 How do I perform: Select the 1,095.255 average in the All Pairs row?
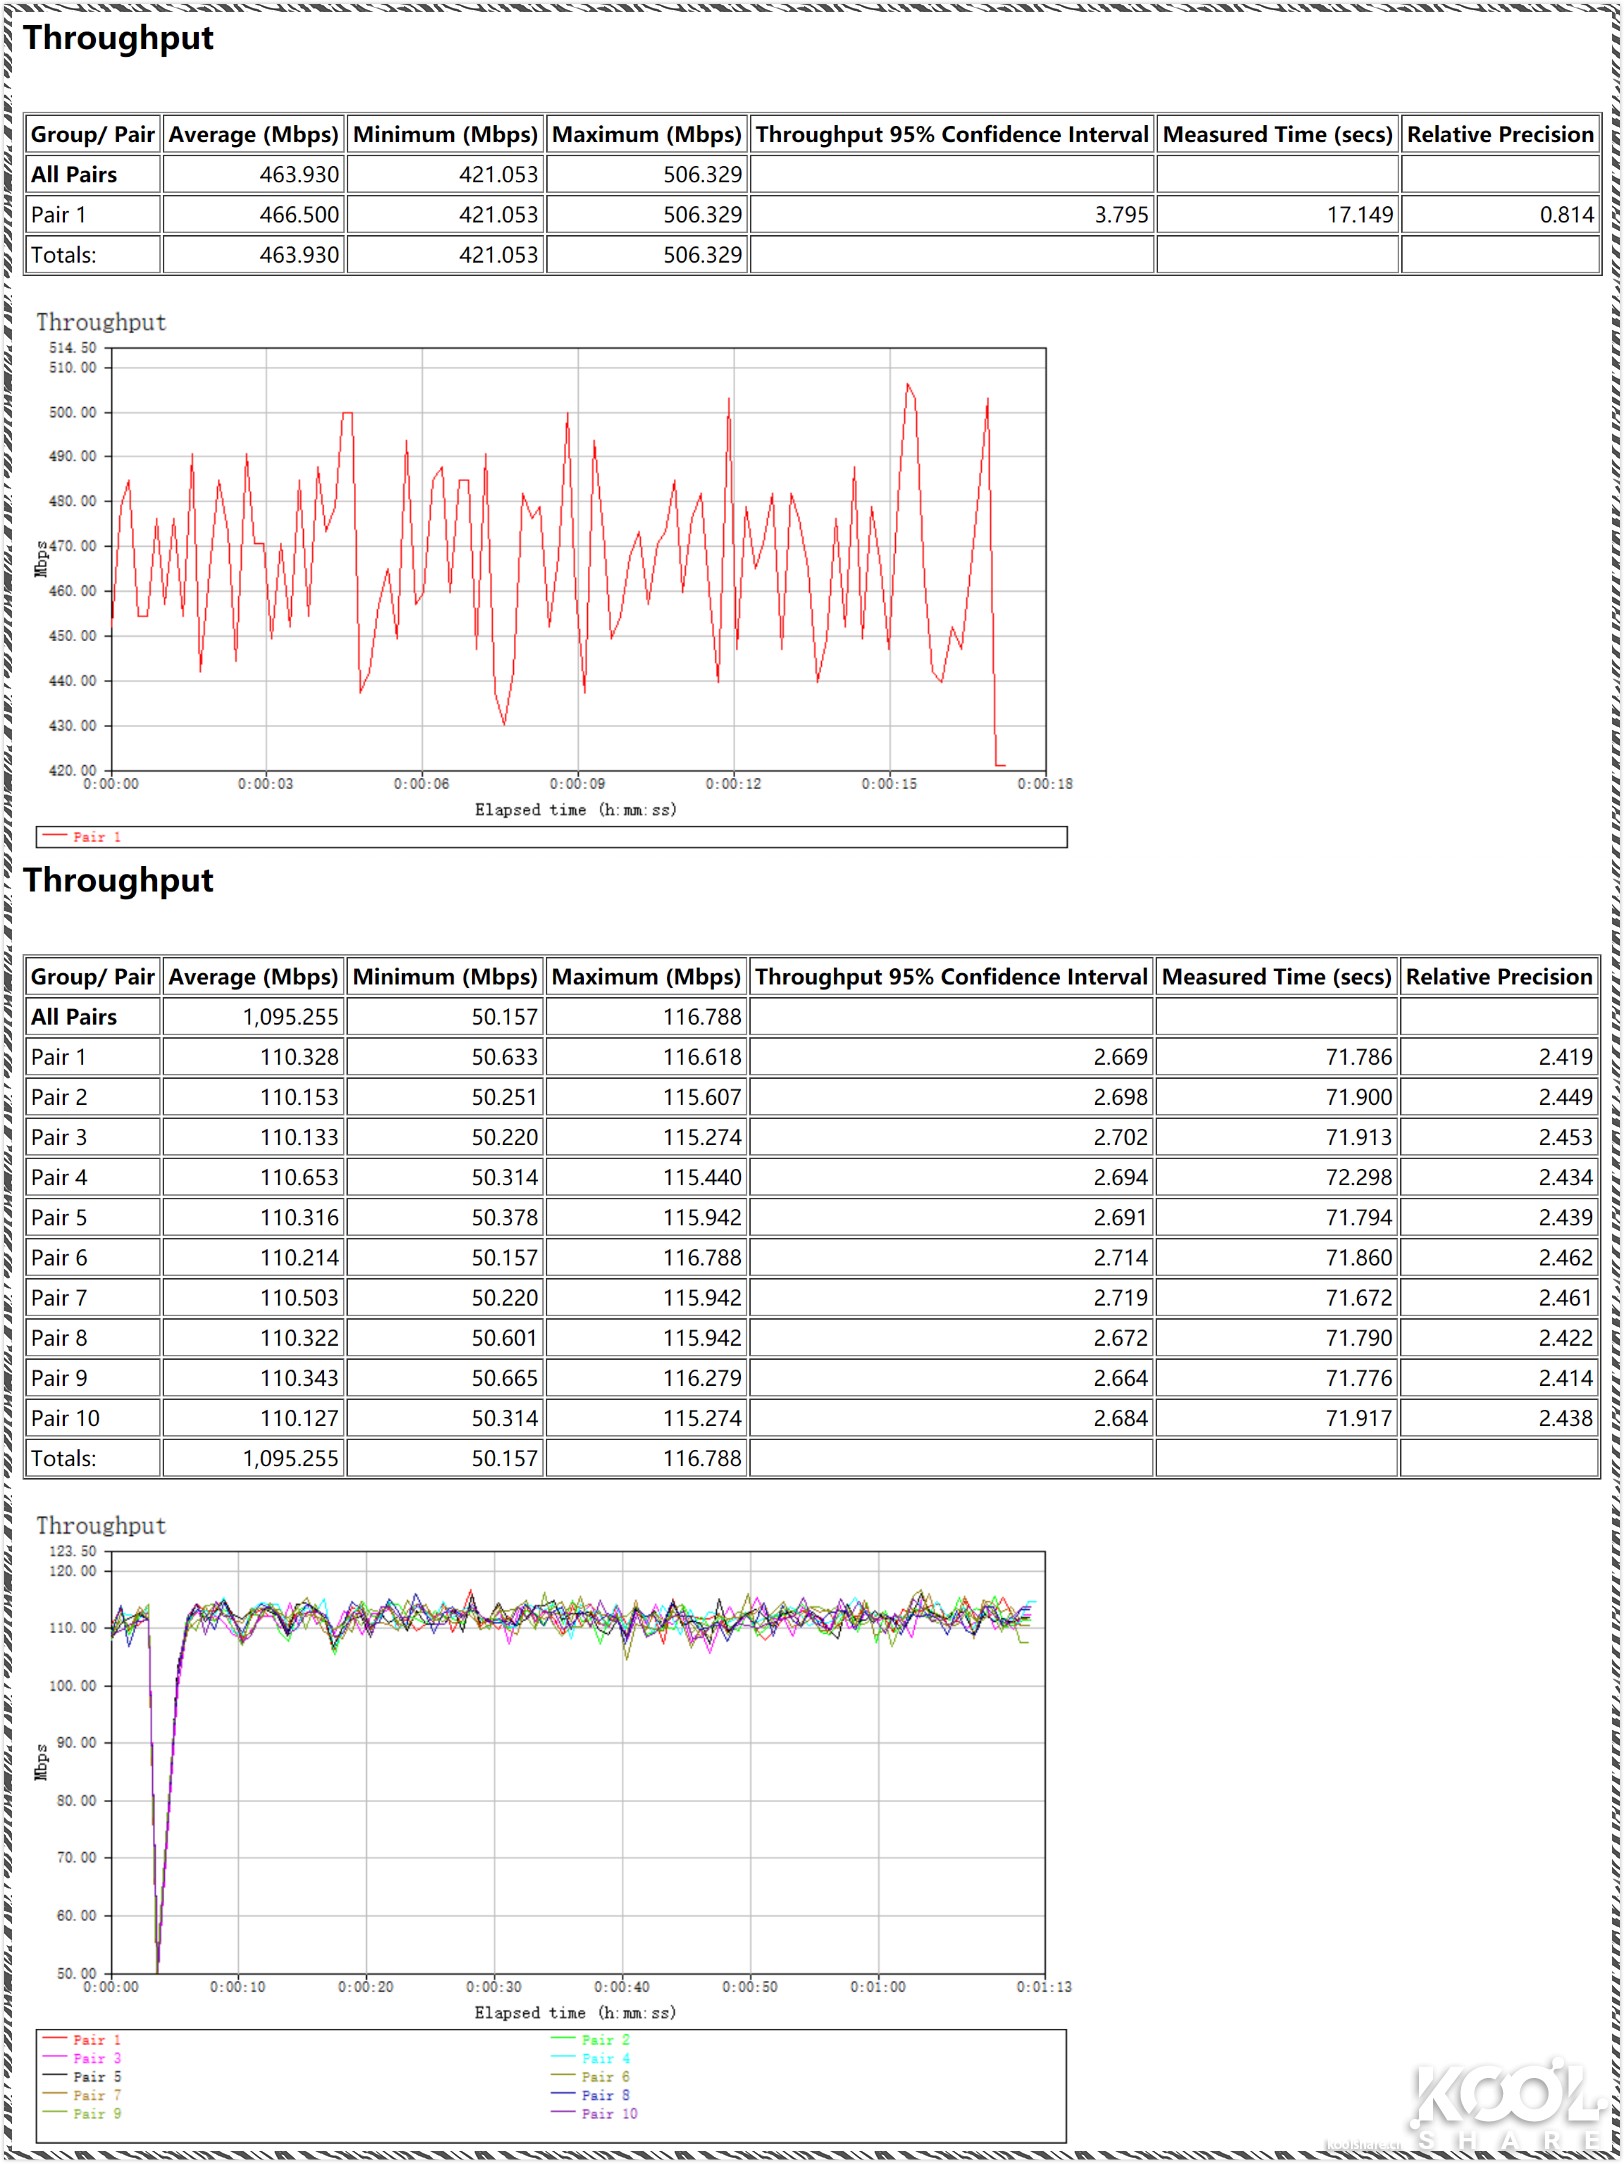pyautogui.click(x=290, y=1017)
